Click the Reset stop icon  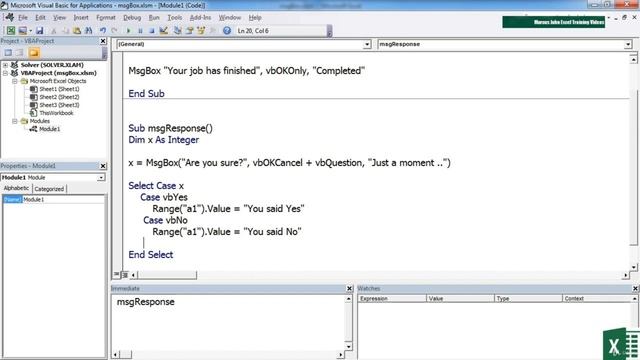151,31
